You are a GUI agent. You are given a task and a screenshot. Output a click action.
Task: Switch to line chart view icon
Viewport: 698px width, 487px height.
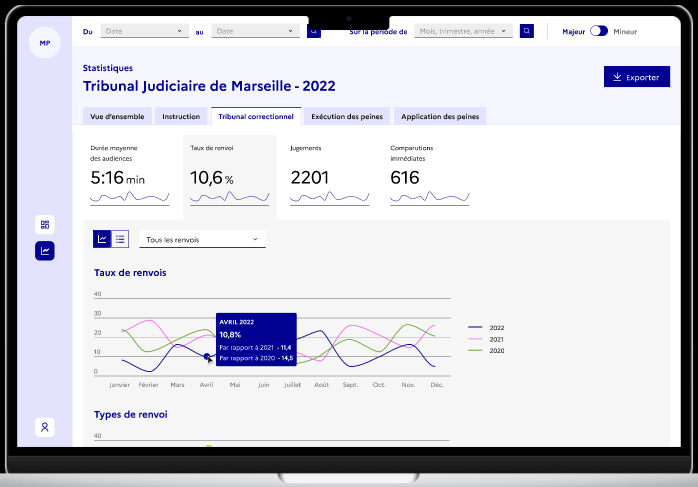(102, 239)
